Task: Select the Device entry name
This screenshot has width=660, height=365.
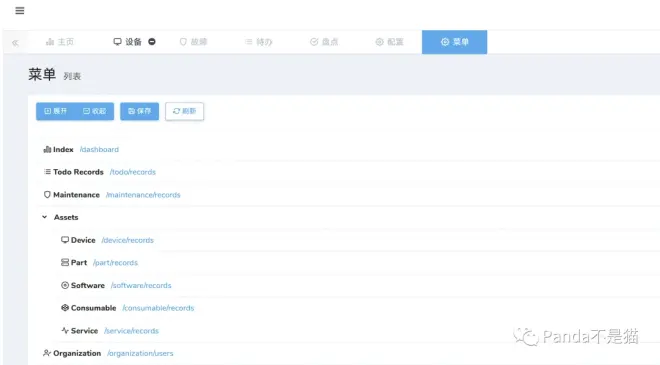Action: coord(83,240)
